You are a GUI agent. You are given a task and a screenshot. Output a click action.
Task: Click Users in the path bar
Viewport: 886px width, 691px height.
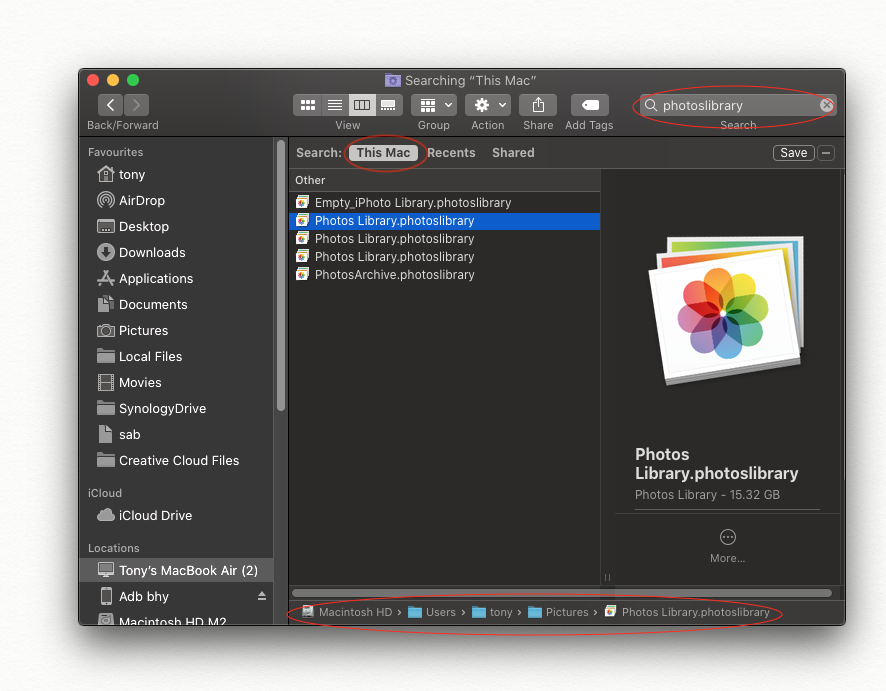432,612
